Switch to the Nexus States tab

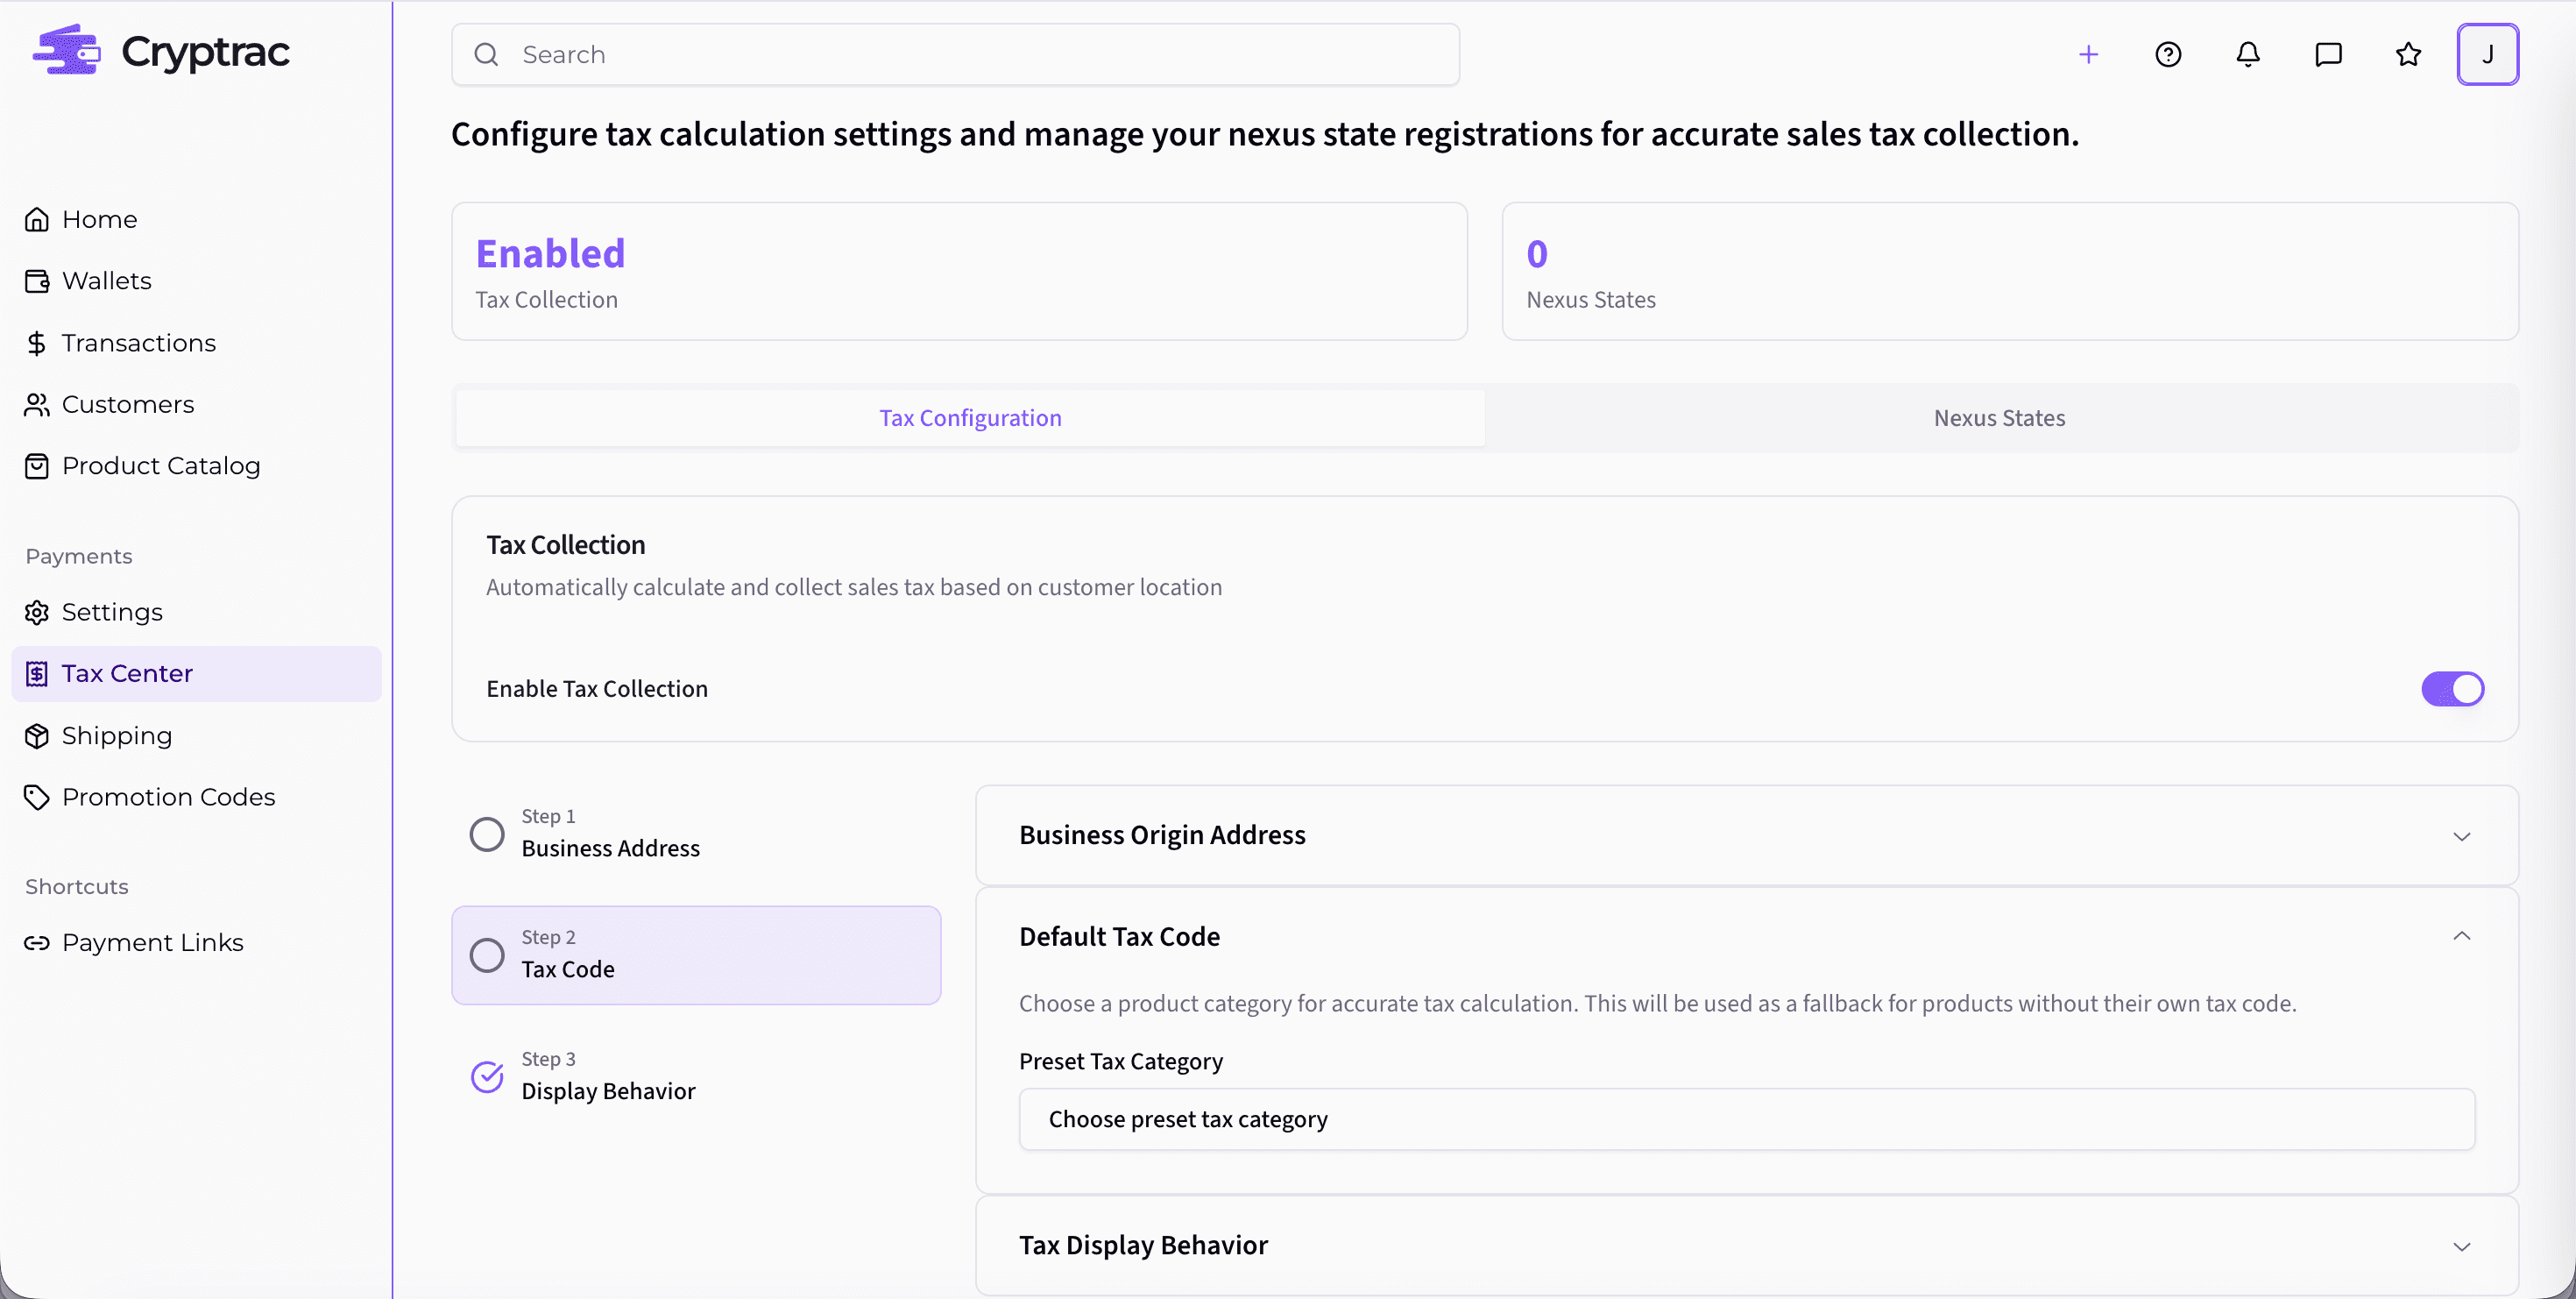[1998, 417]
